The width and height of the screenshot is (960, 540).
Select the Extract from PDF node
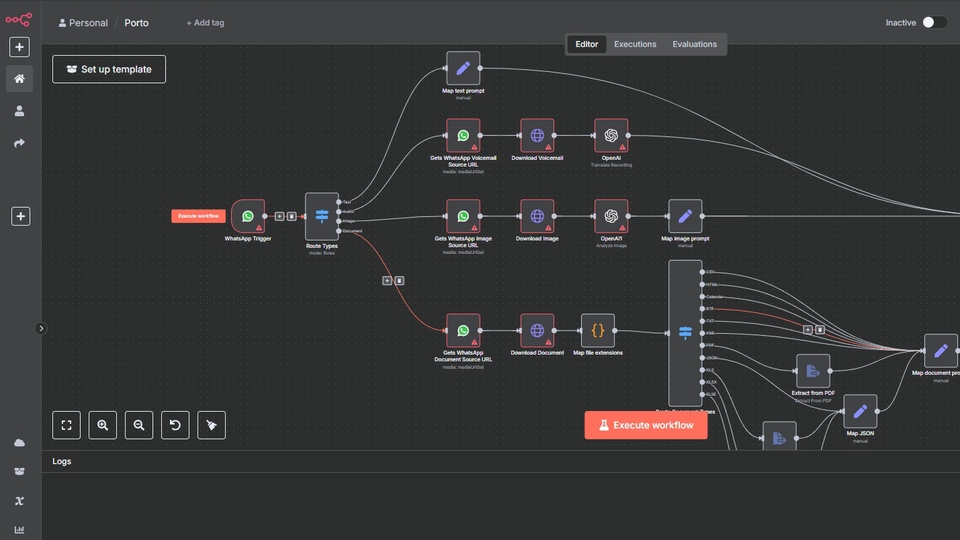(x=813, y=371)
